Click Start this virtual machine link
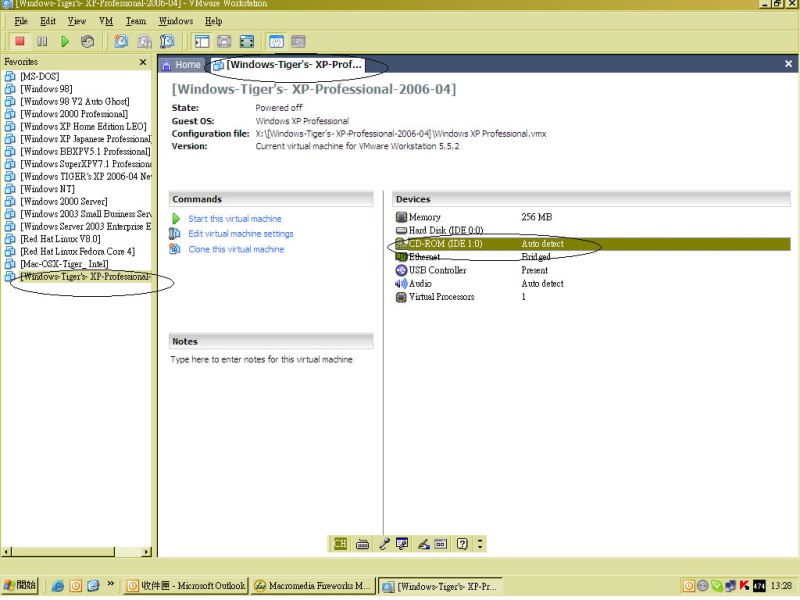This screenshot has width=800, height=600. pyautogui.click(x=235, y=218)
